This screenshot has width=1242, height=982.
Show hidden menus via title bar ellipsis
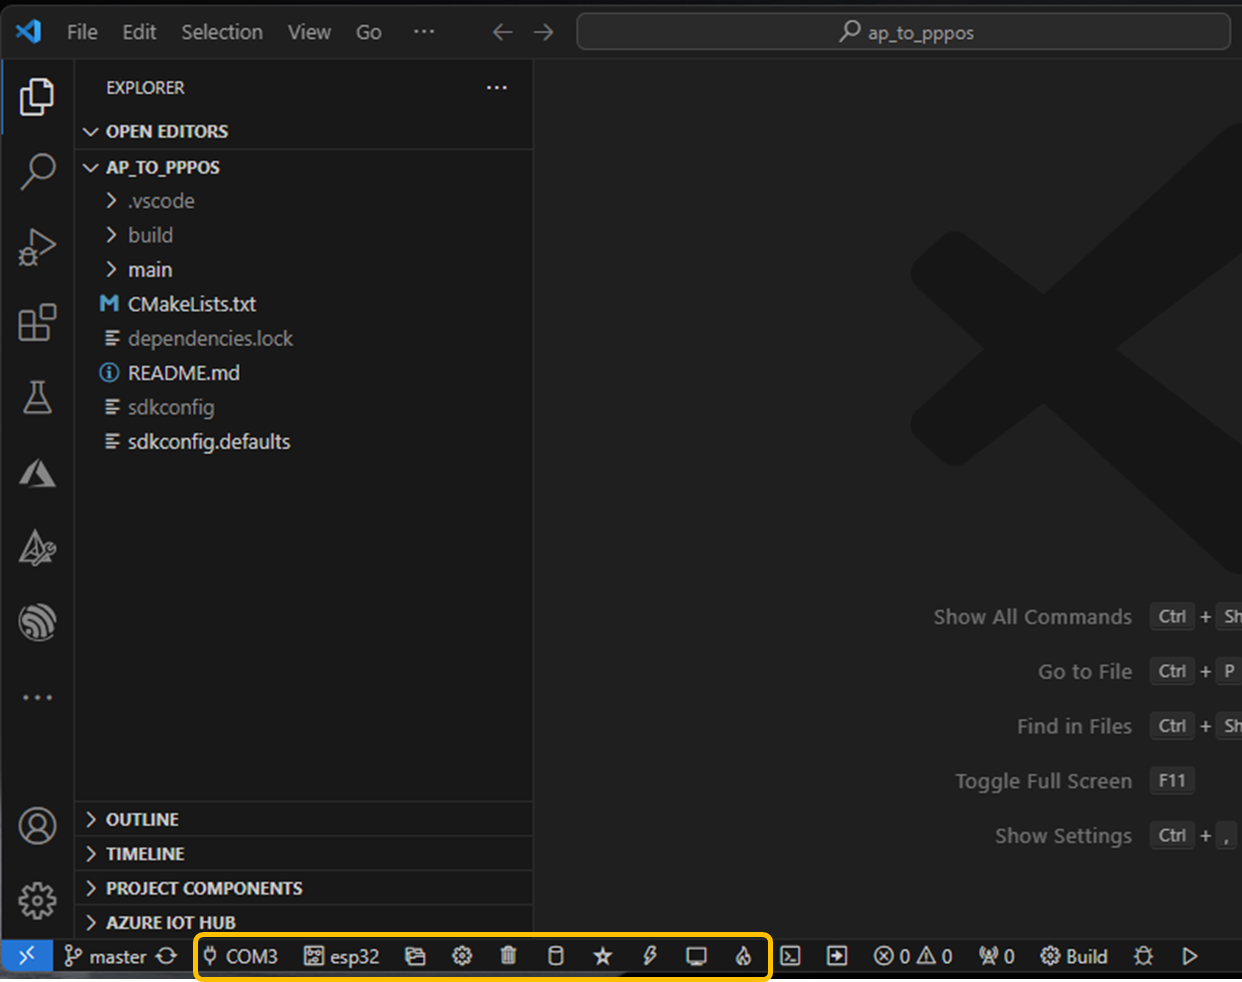pos(424,32)
